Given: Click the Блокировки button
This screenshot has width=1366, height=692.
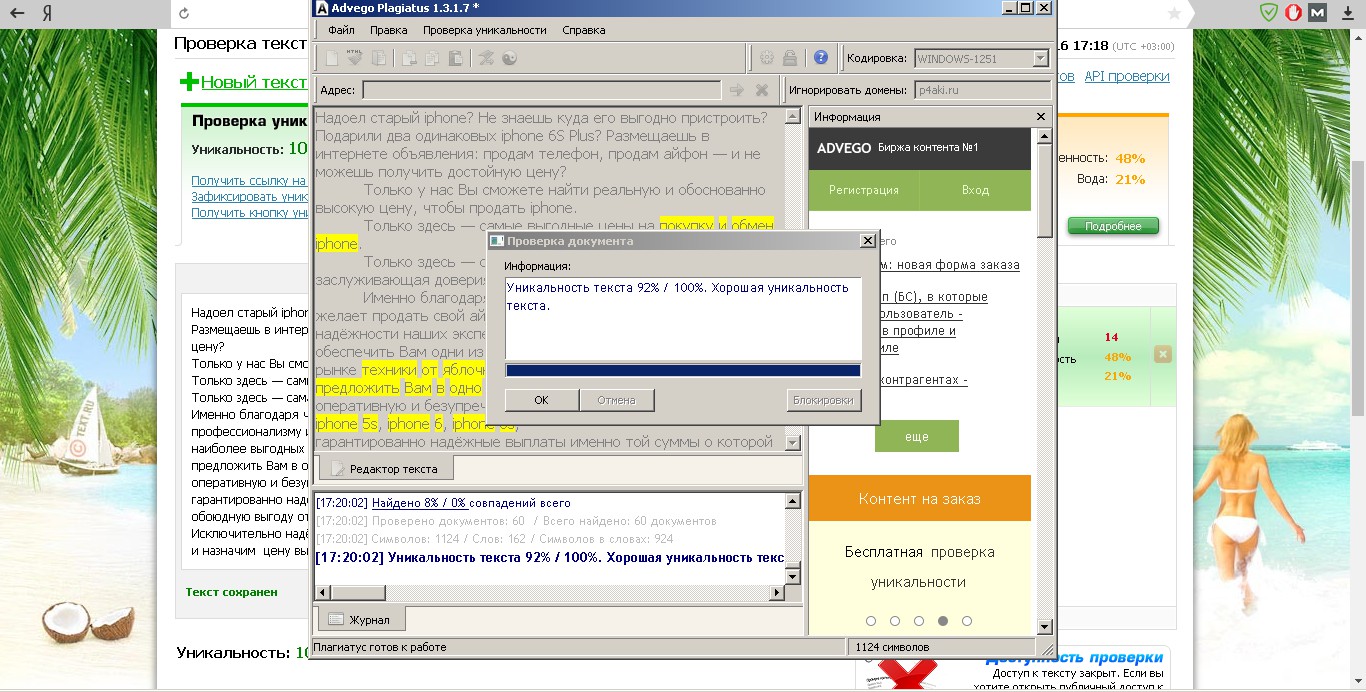Looking at the screenshot, I should click(x=823, y=400).
